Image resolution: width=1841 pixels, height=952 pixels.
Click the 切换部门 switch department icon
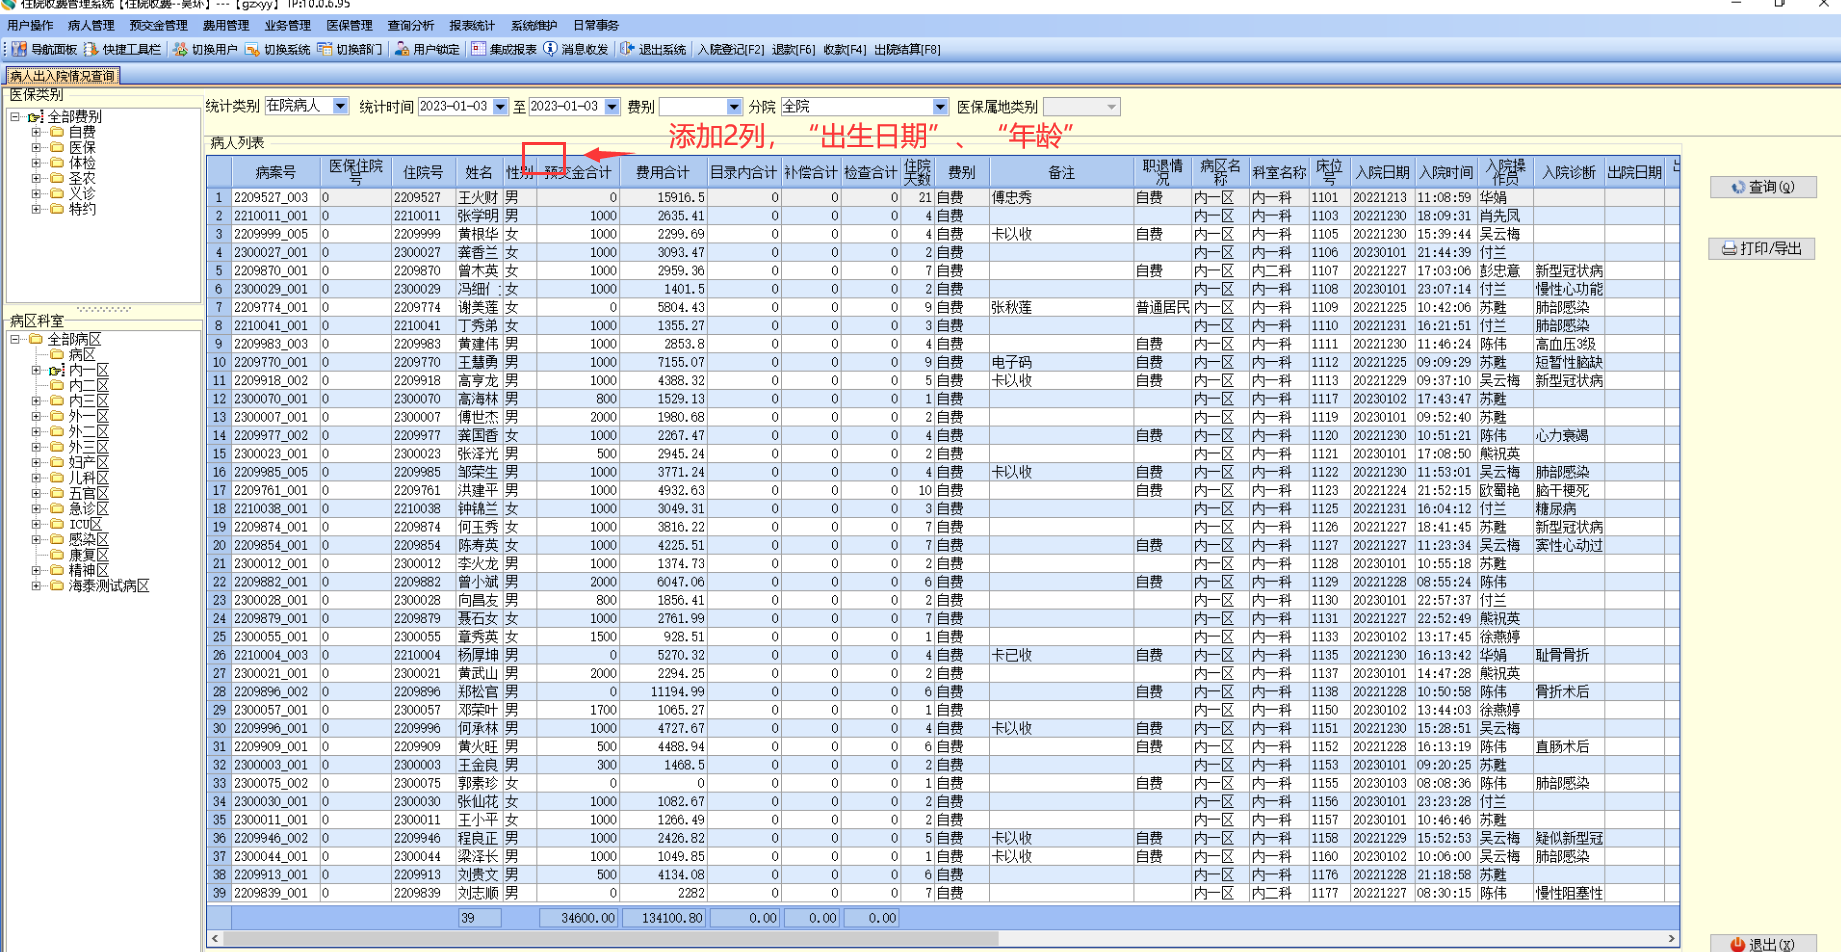point(325,49)
